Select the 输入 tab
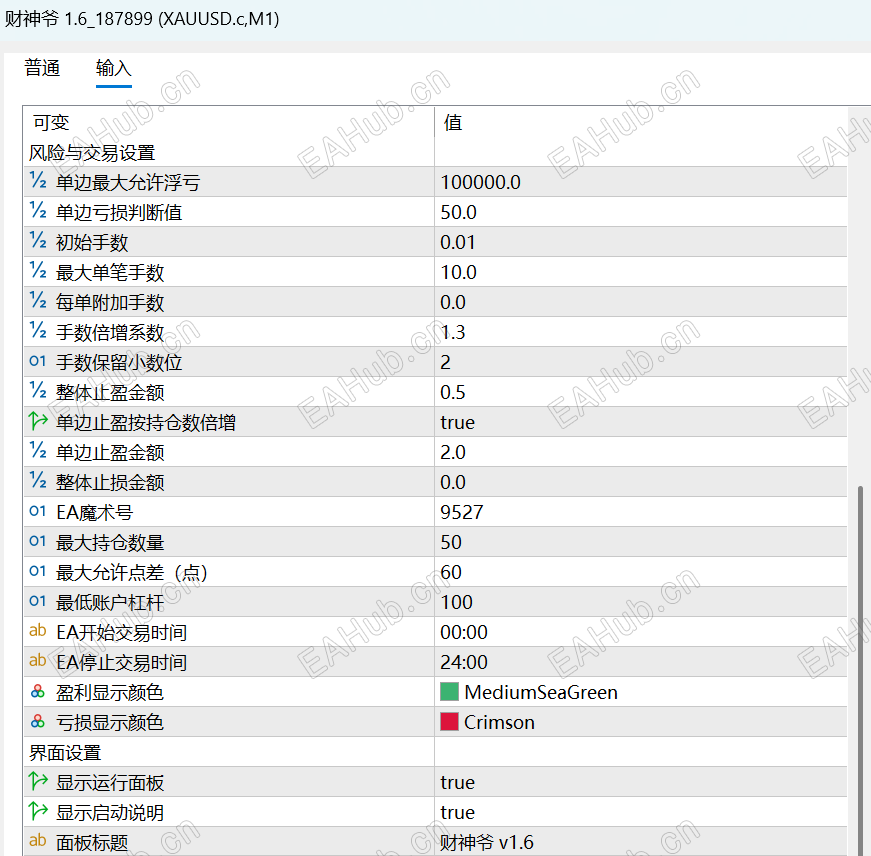Image resolution: width=871 pixels, height=856 pixels. coord(113,68)
